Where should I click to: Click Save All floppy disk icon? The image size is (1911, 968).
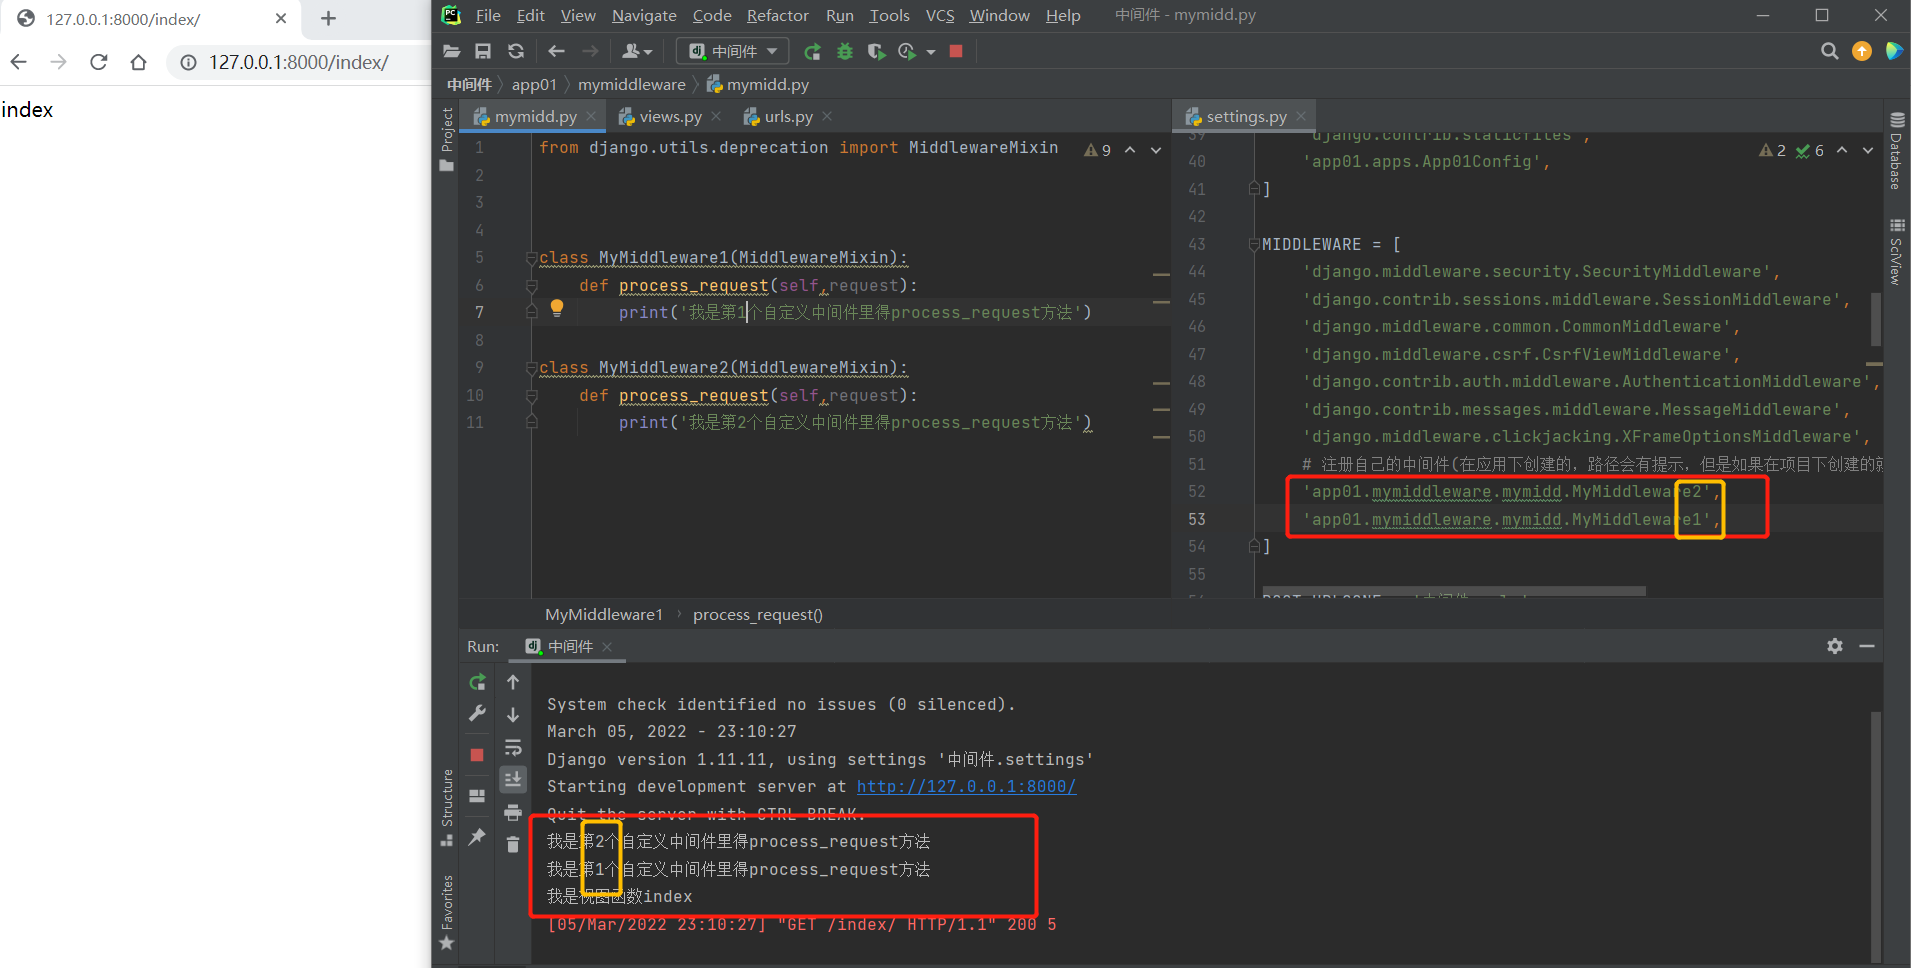pos(483,51)
